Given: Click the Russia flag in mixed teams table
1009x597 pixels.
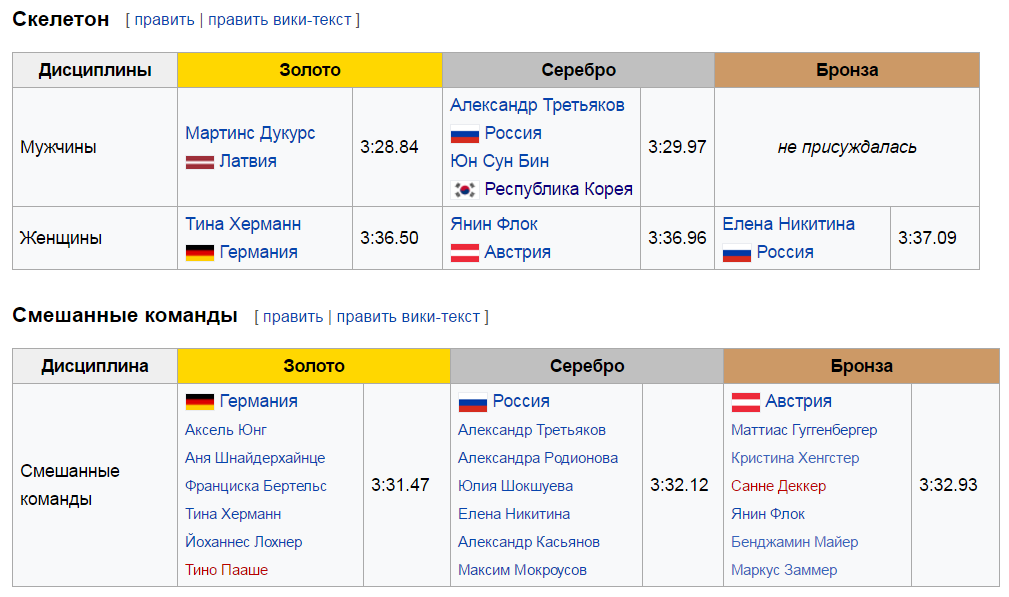Looking at the screenshot, I should pyautogui.click(x=472, y=402).
